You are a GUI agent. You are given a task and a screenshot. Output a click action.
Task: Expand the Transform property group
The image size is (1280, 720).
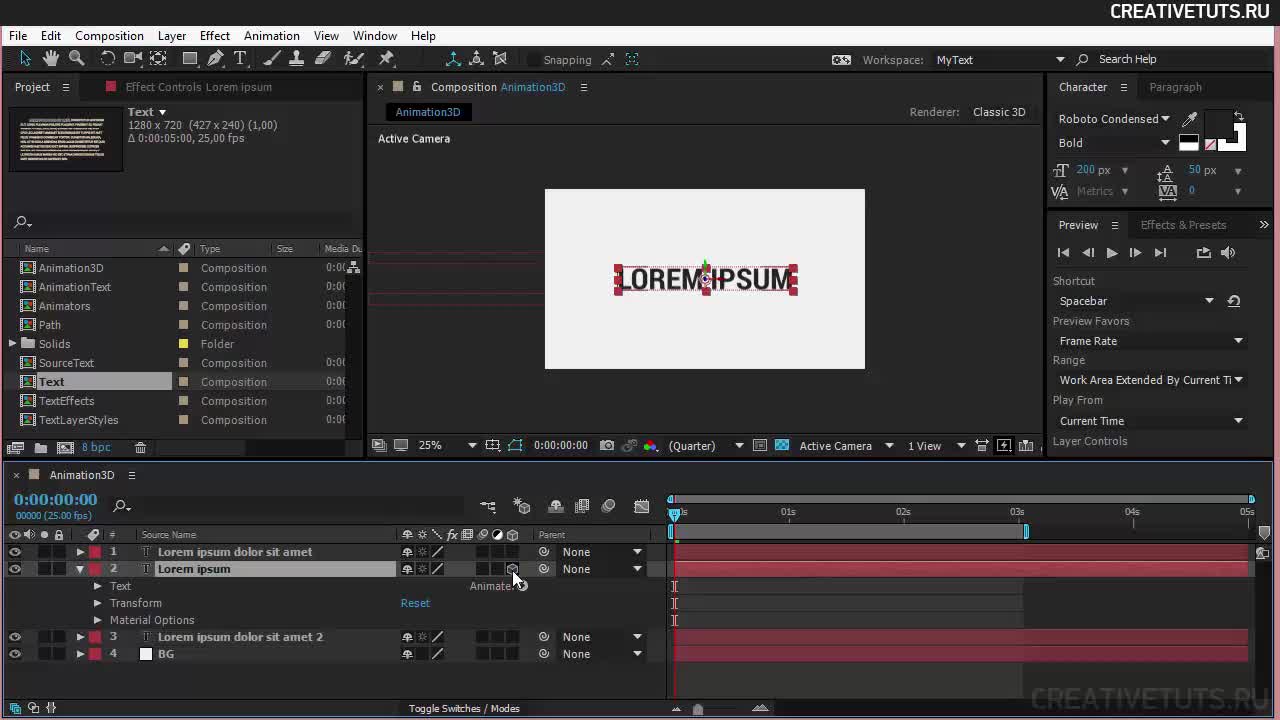98,603
